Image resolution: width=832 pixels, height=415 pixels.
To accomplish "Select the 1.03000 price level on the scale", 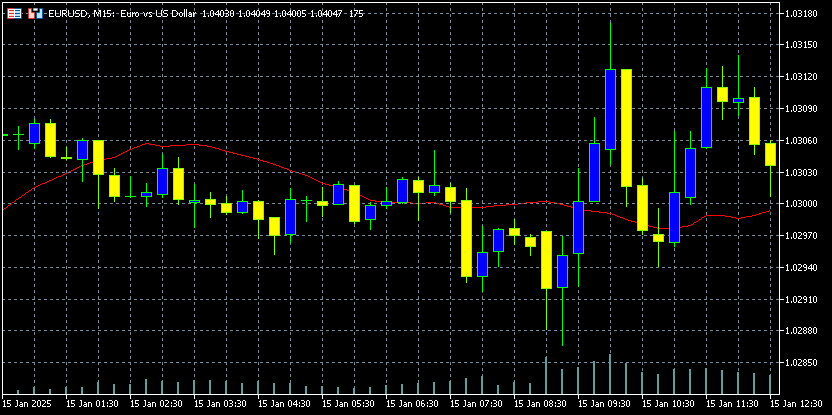I will [803, 204].
